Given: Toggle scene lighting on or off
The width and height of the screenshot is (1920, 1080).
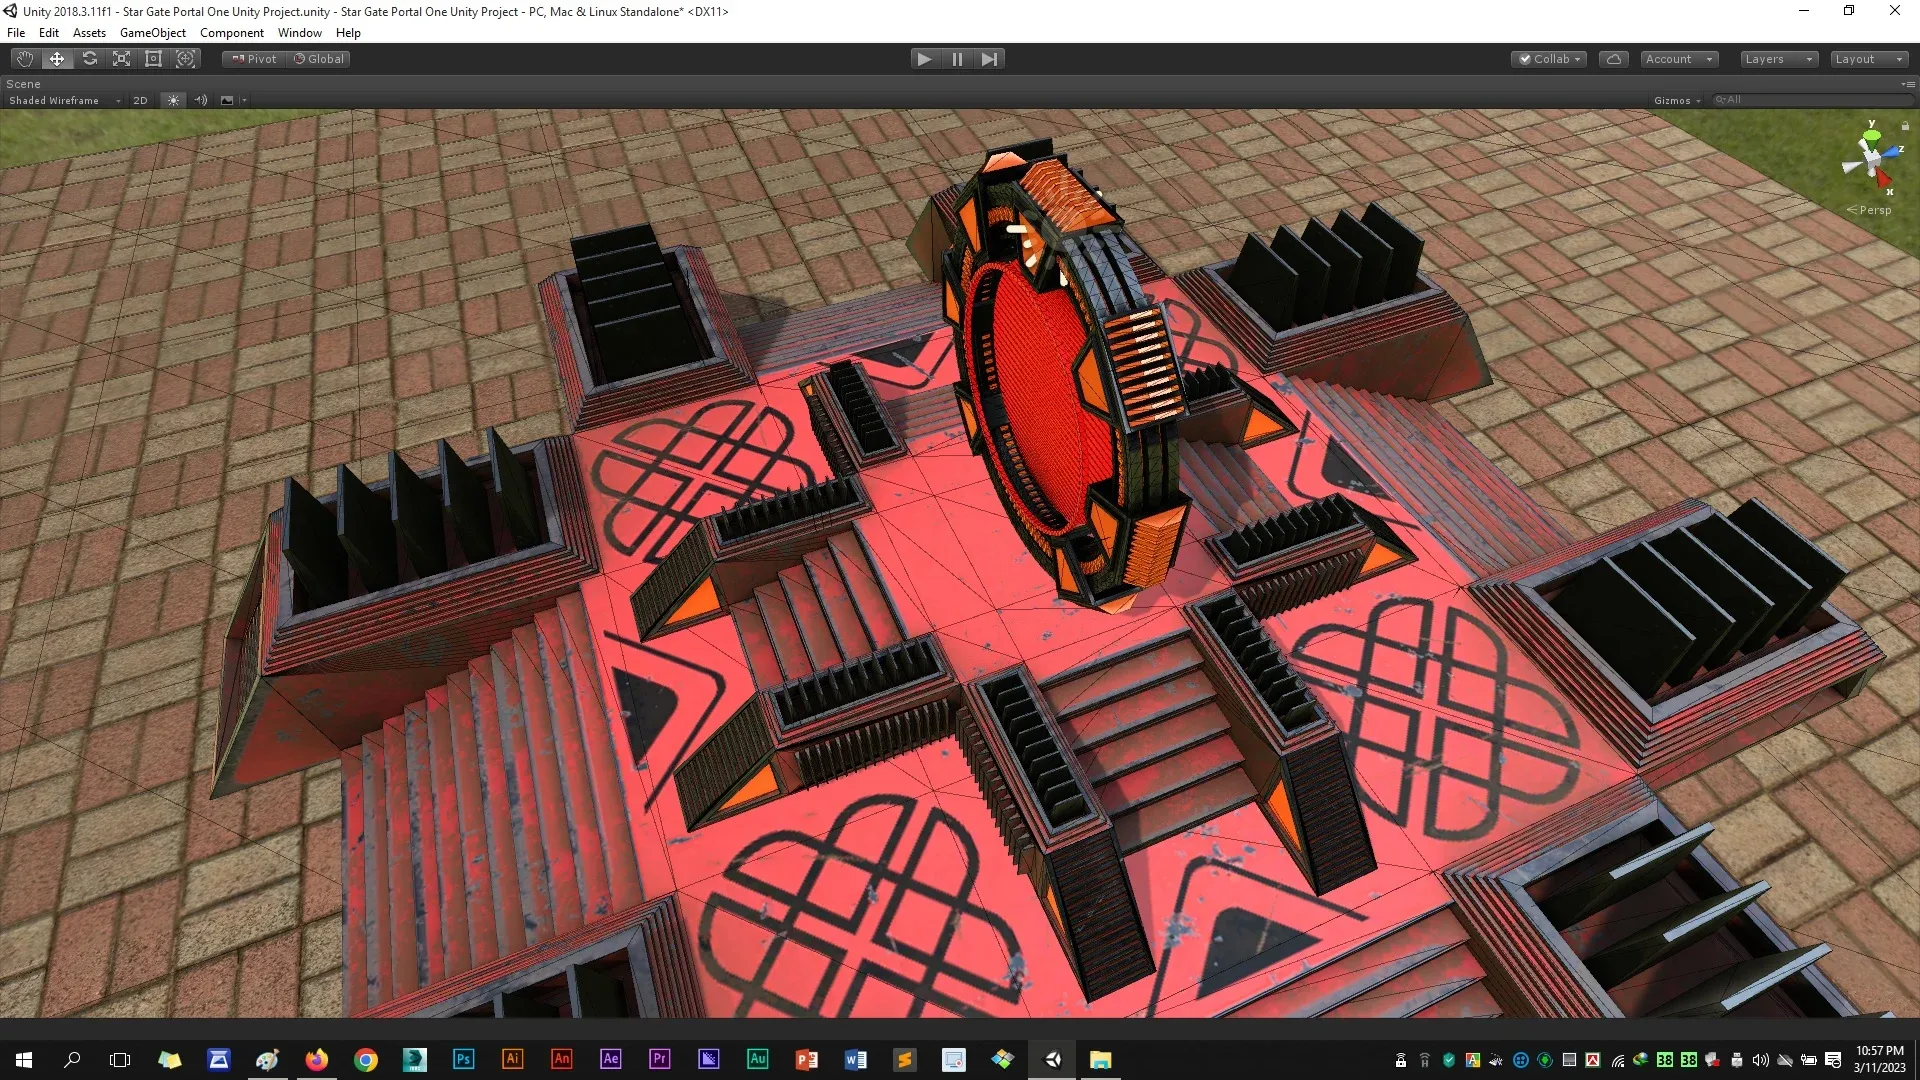Looking at the screenshot, I should [x=173, y=100].
